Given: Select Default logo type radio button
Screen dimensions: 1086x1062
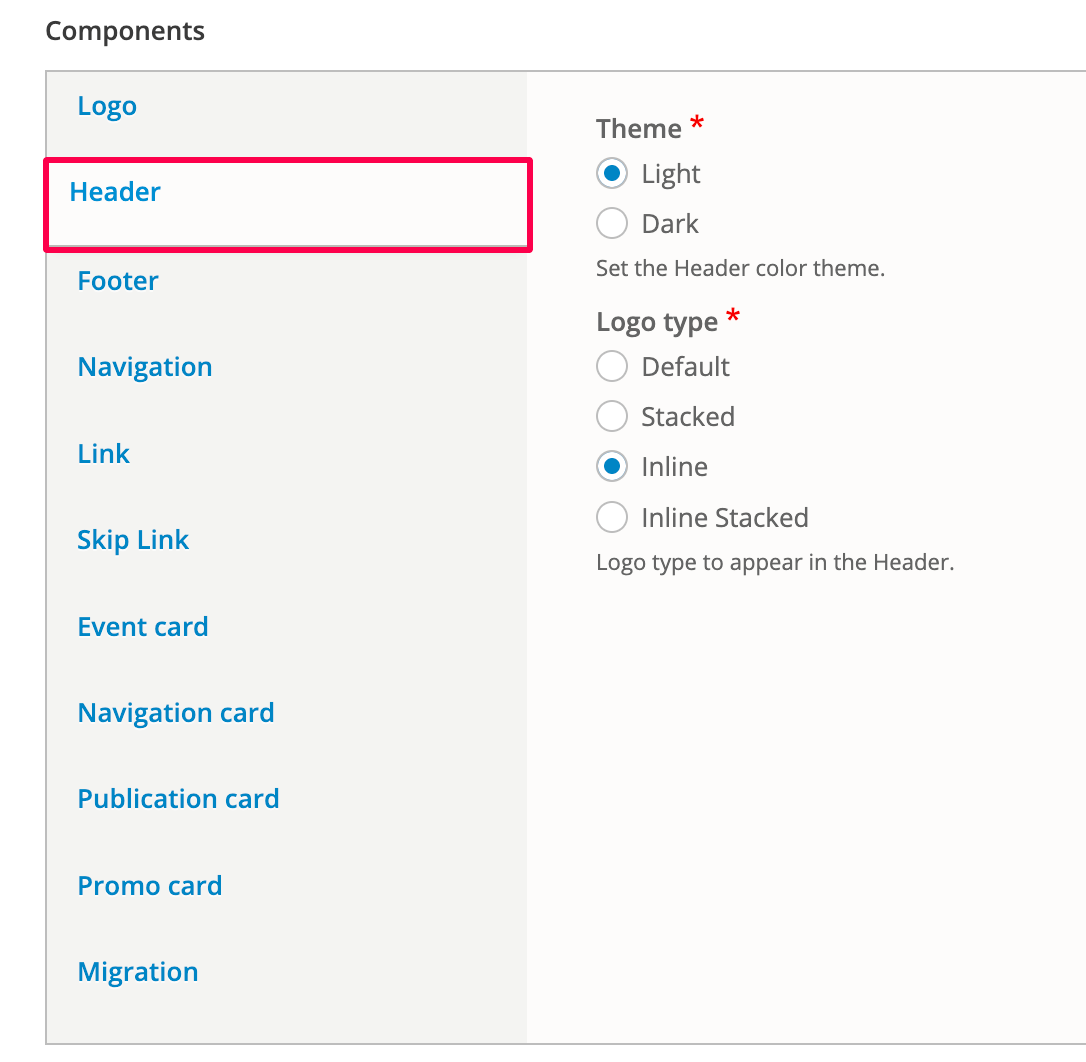Looking at the screenshot, I should tap(612, 367).
